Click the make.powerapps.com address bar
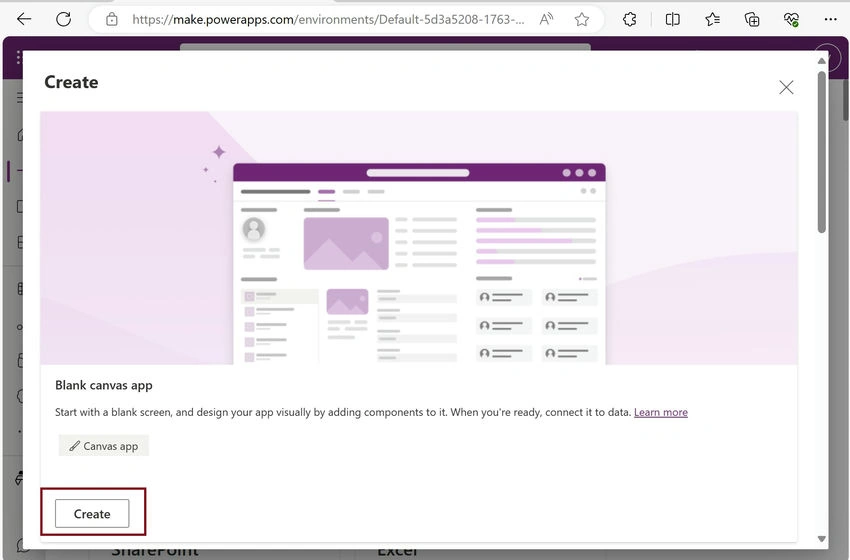 click(x=328, y=20)
